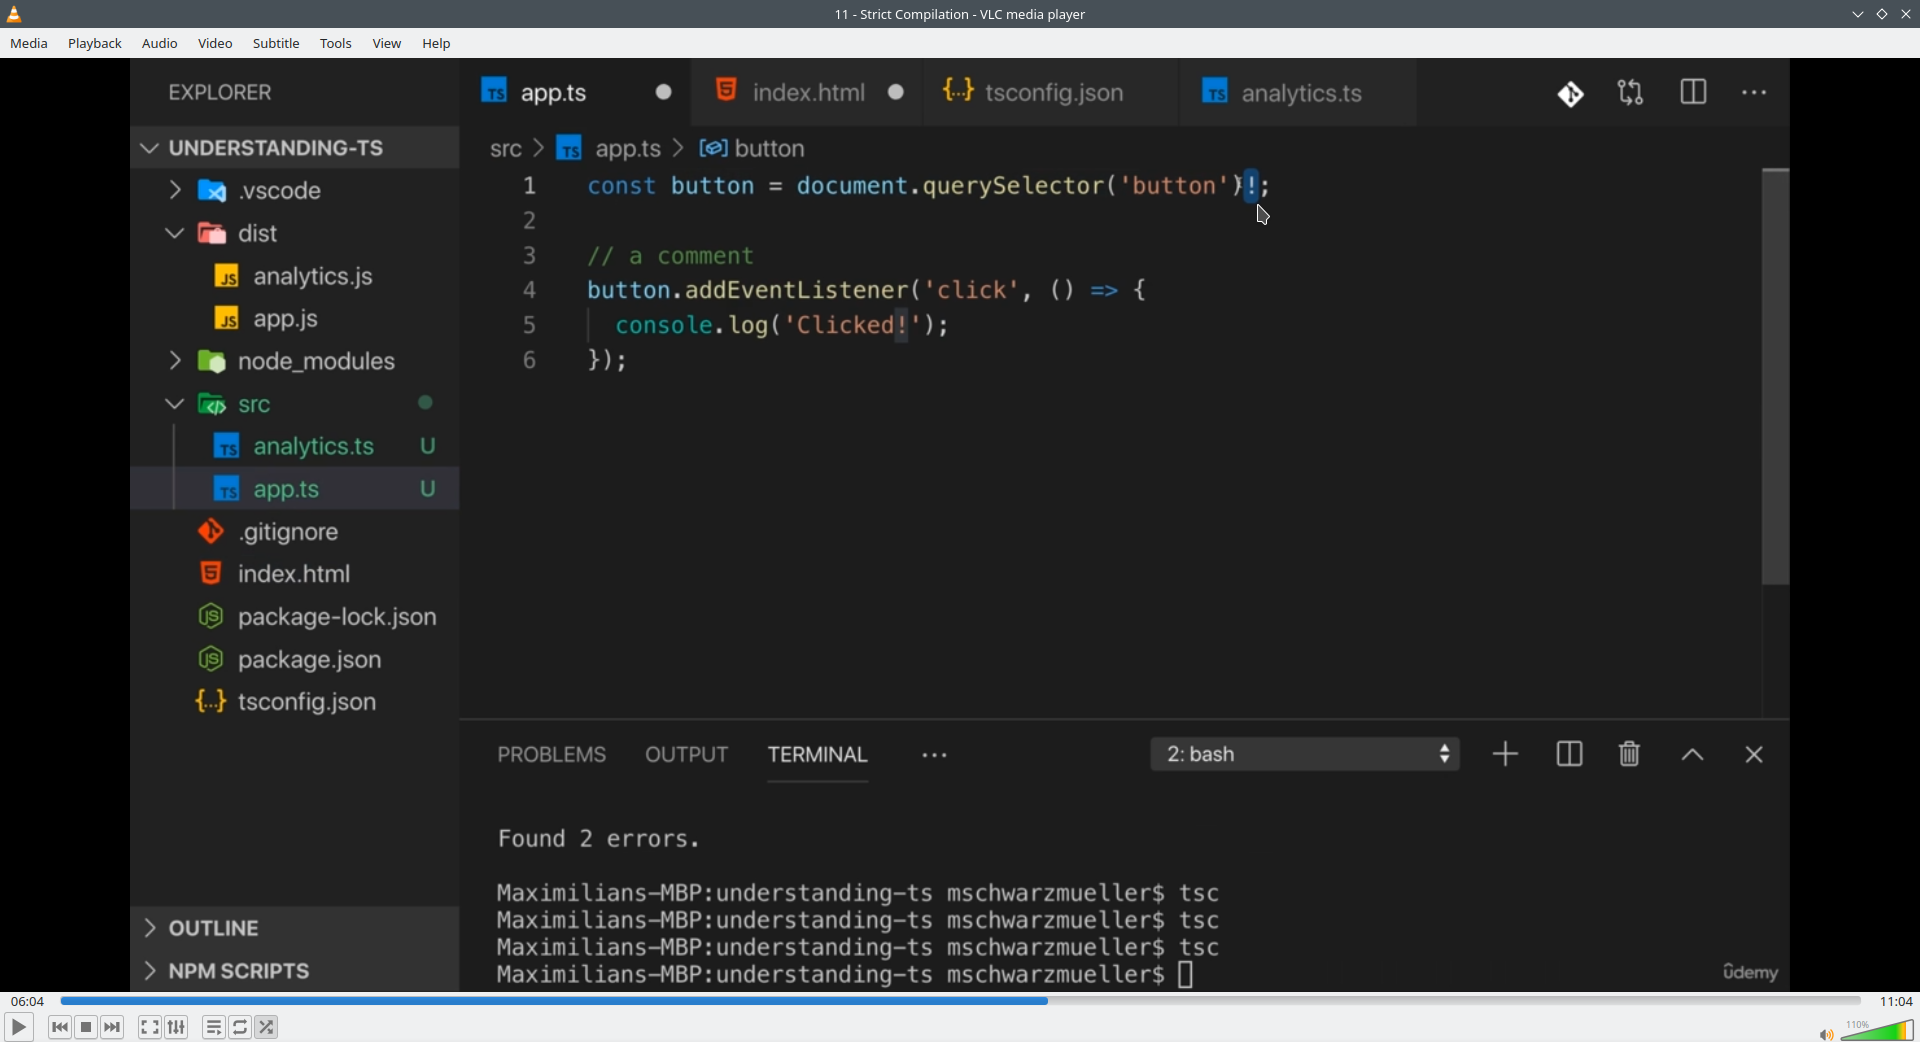Switch to the app.ts editor tab
The image size is (1920, 1042).
click(576, 92)
